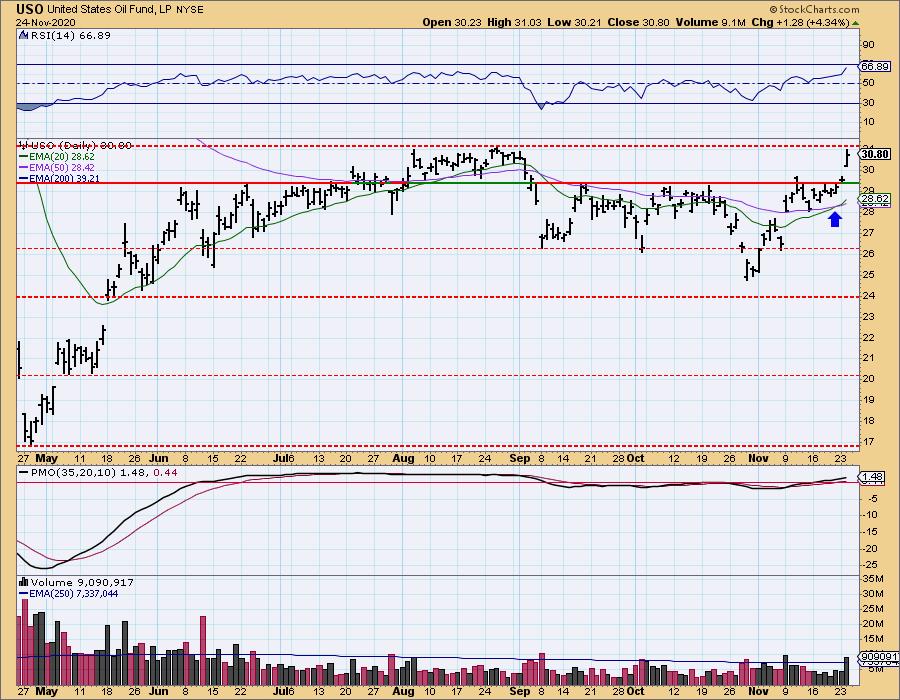Screen dimensions: 900x700
Task: Click the -25 level on PMO axis
Action: (x=870, y=565)
